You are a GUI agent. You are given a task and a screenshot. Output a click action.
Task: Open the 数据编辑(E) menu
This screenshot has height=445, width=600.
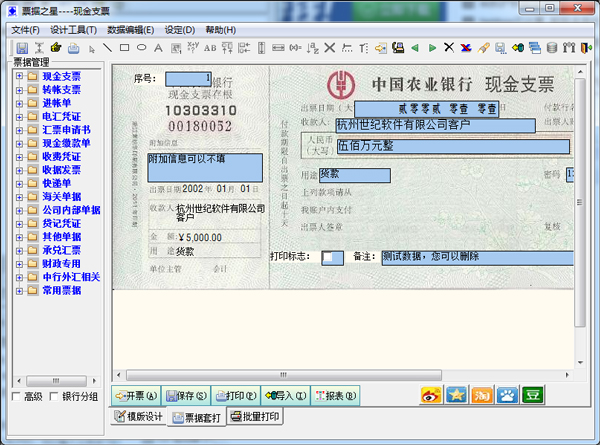pos(131,30)
